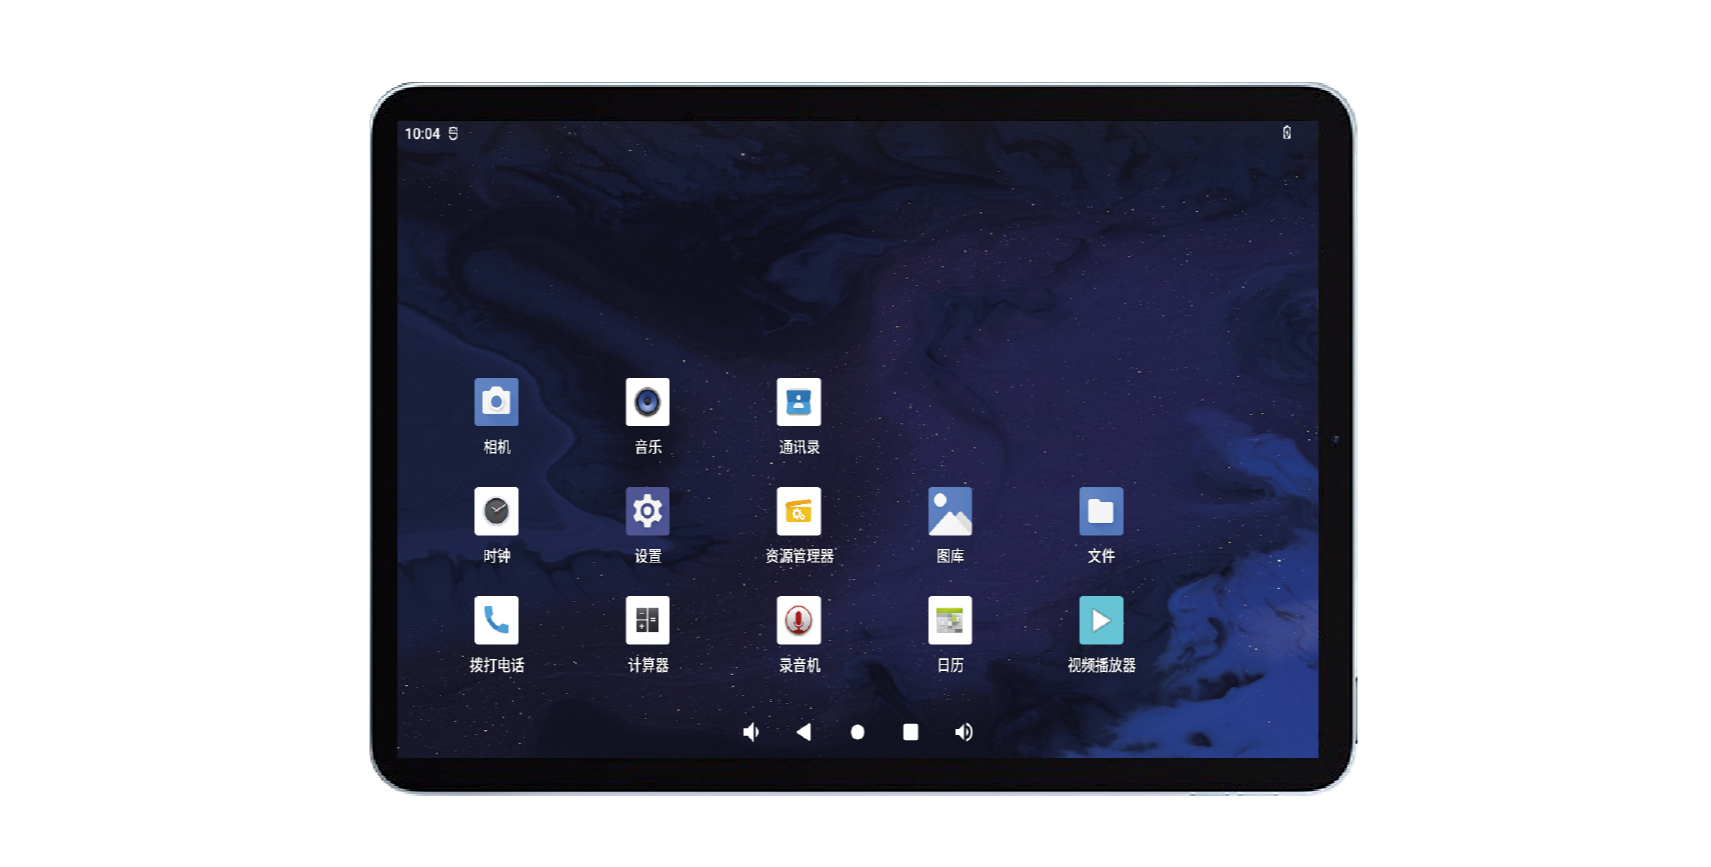This screenshot has height=867, width=1711.
Task: Launch the Music app (音乐)
Action: 647,402
